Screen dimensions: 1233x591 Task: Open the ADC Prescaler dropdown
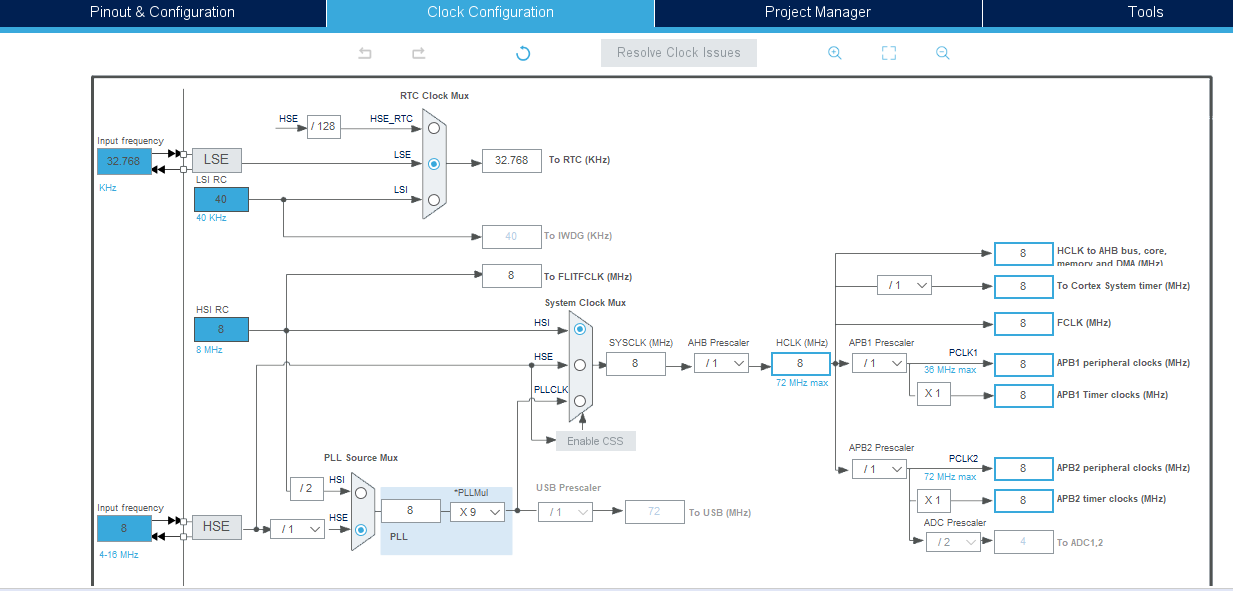click(x=953, y=542)
